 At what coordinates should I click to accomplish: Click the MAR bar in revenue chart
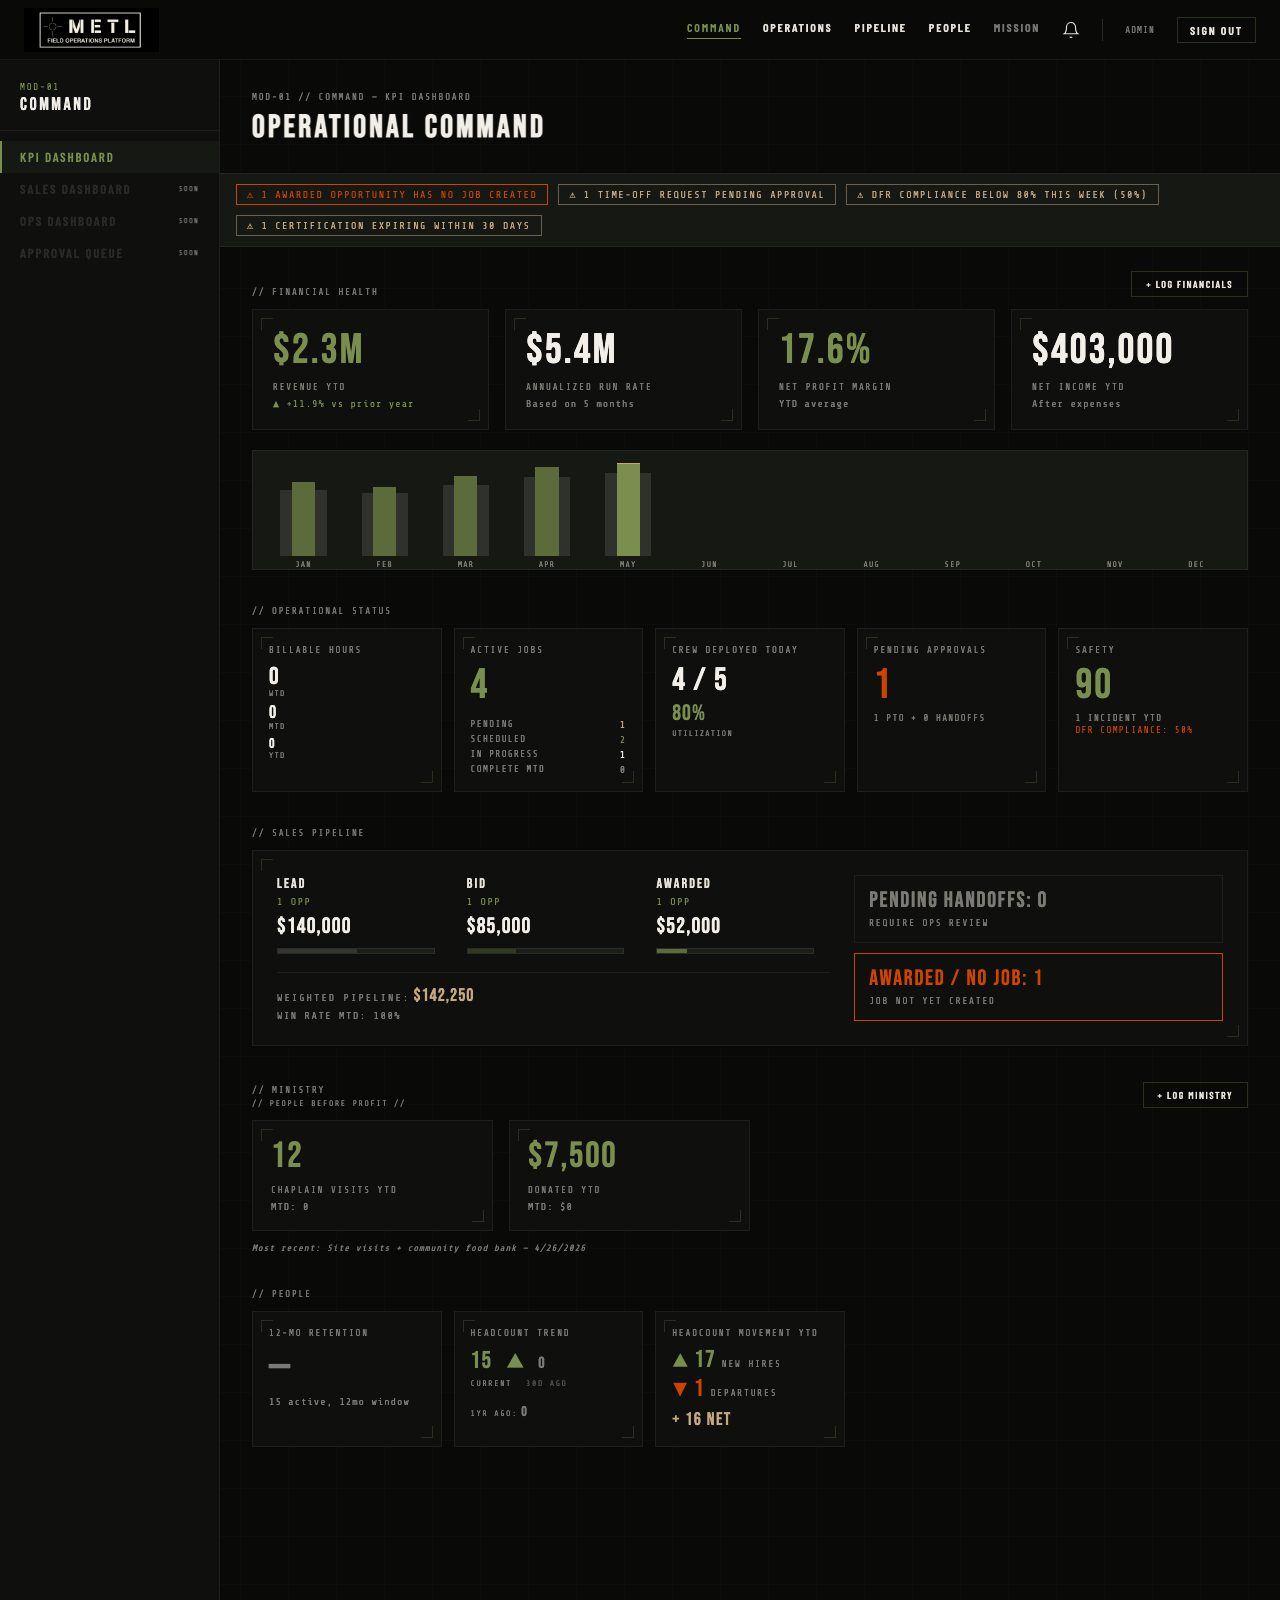(465, 516)
